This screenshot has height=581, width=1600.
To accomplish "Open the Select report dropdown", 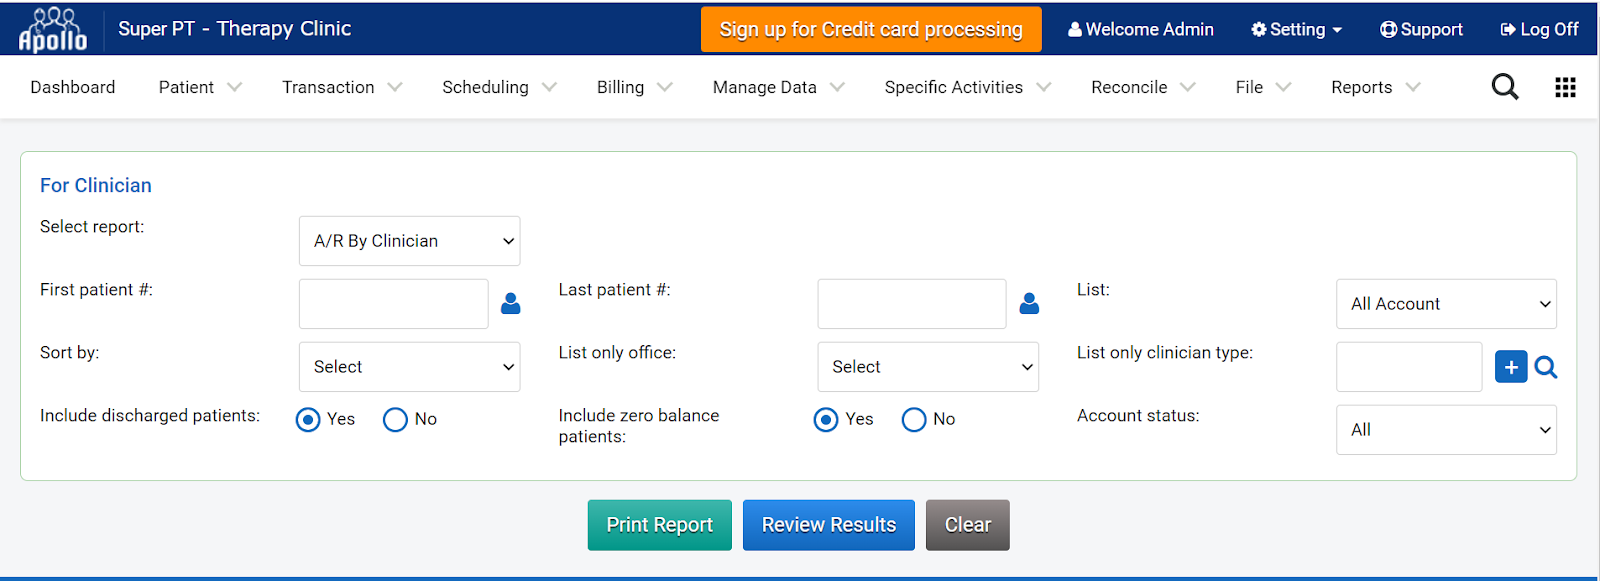I will point(409,241).
